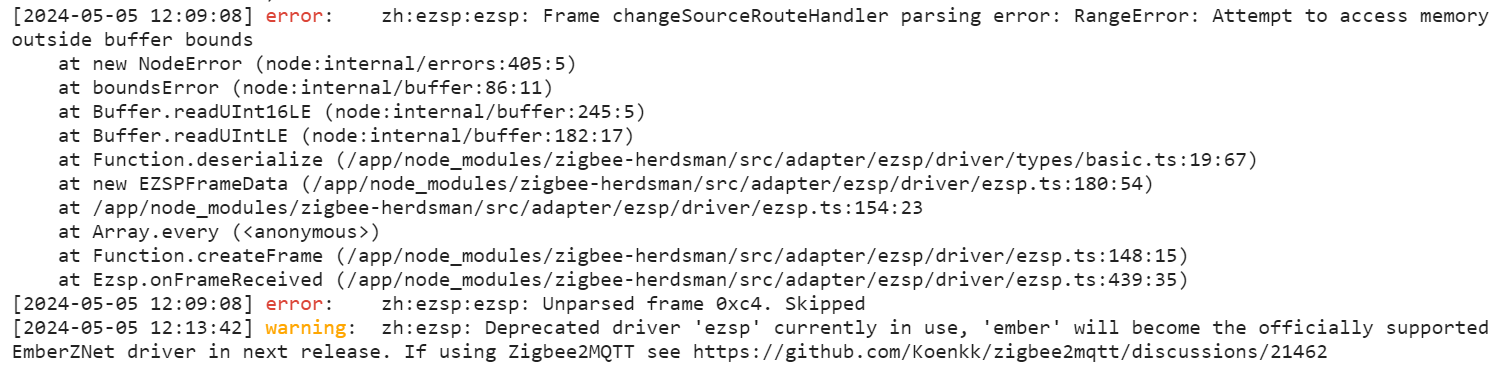
Task: Click the 'at new NodeError' stack line
Action: pyautogui.click(x=317, y=65)
